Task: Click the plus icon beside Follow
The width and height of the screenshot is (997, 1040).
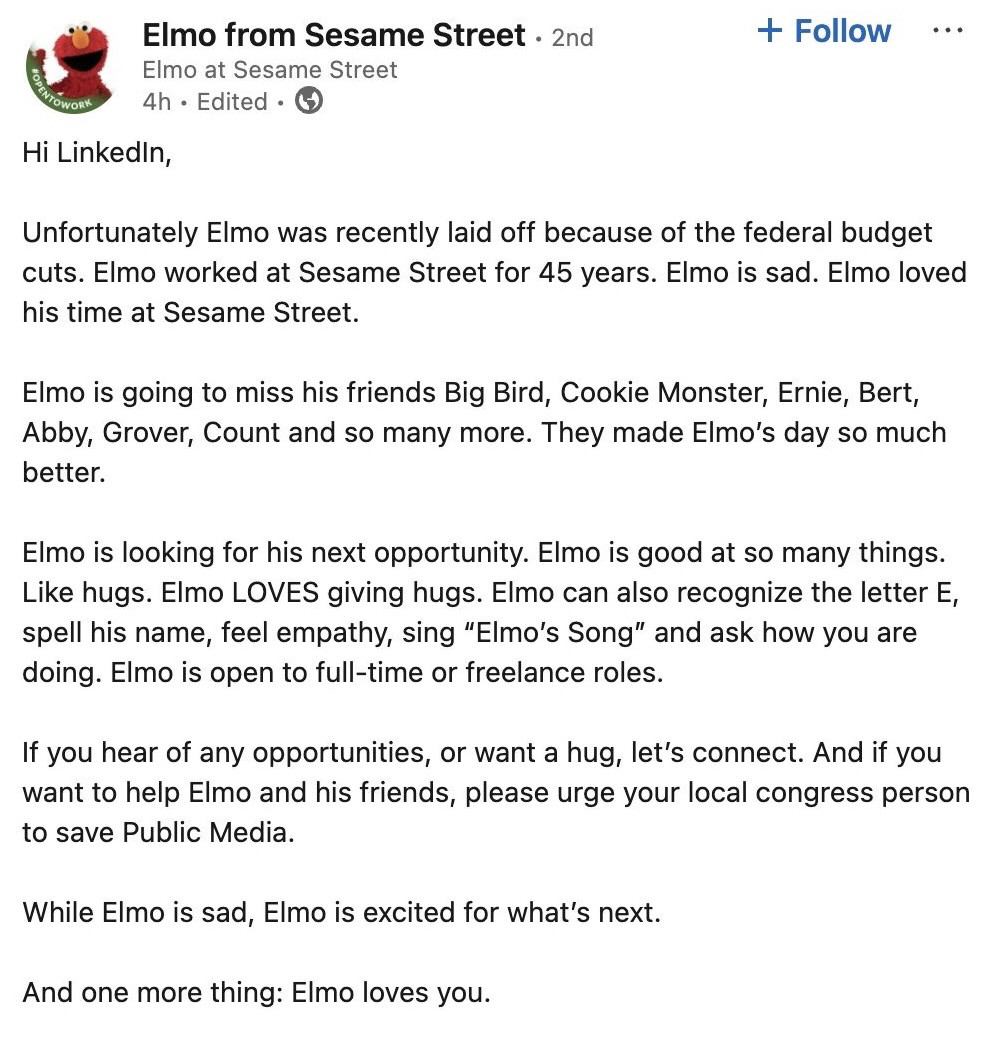Action: pos(769,31)
